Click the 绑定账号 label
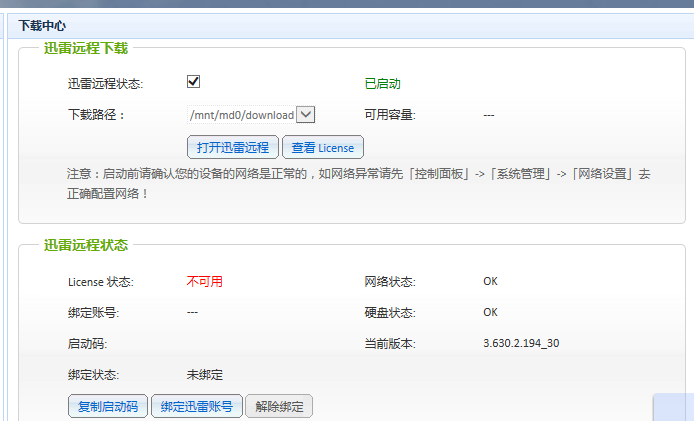The height and width of the screenshot is (421, 694). [x=93, y=312]
